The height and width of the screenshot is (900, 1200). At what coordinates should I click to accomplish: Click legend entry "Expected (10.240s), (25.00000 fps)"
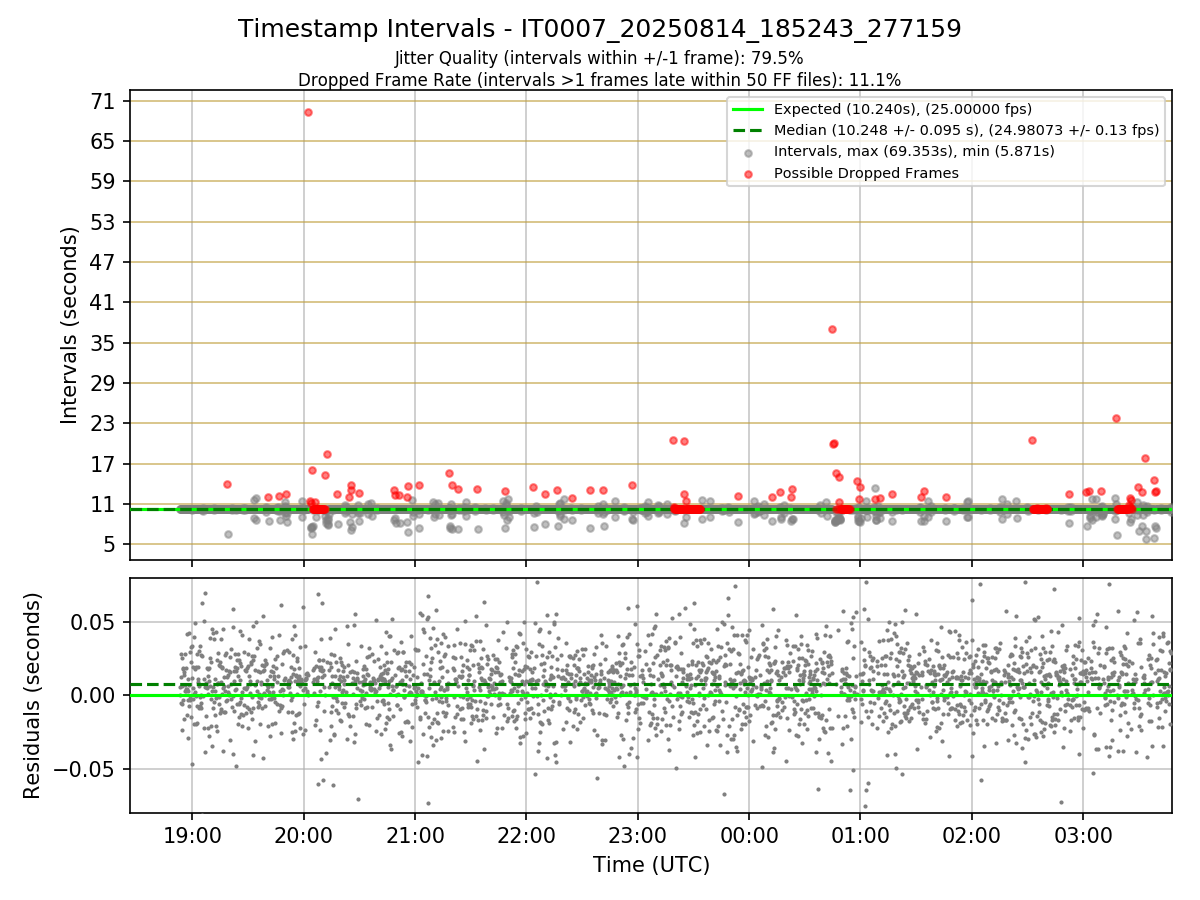point(903,109)
